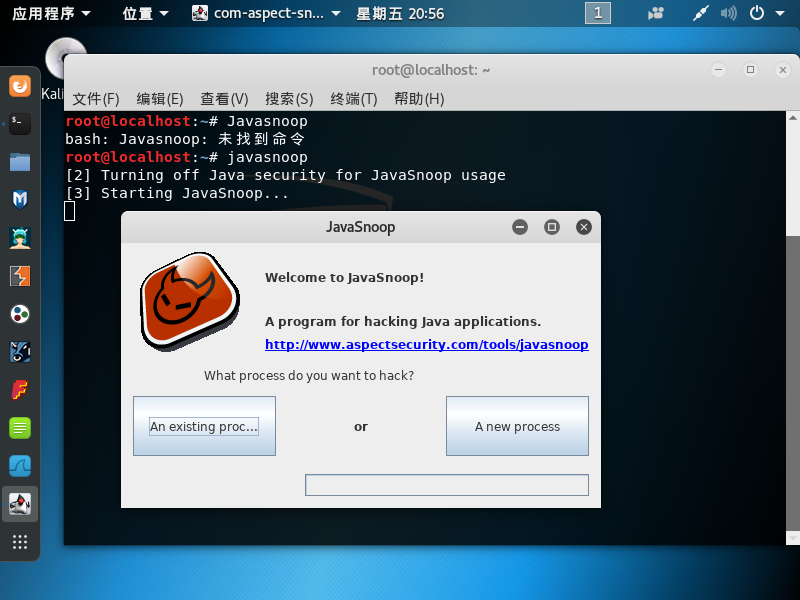Launch Wireshark-style blue wave icon in dock
The image size is (800, 600).
20,466
